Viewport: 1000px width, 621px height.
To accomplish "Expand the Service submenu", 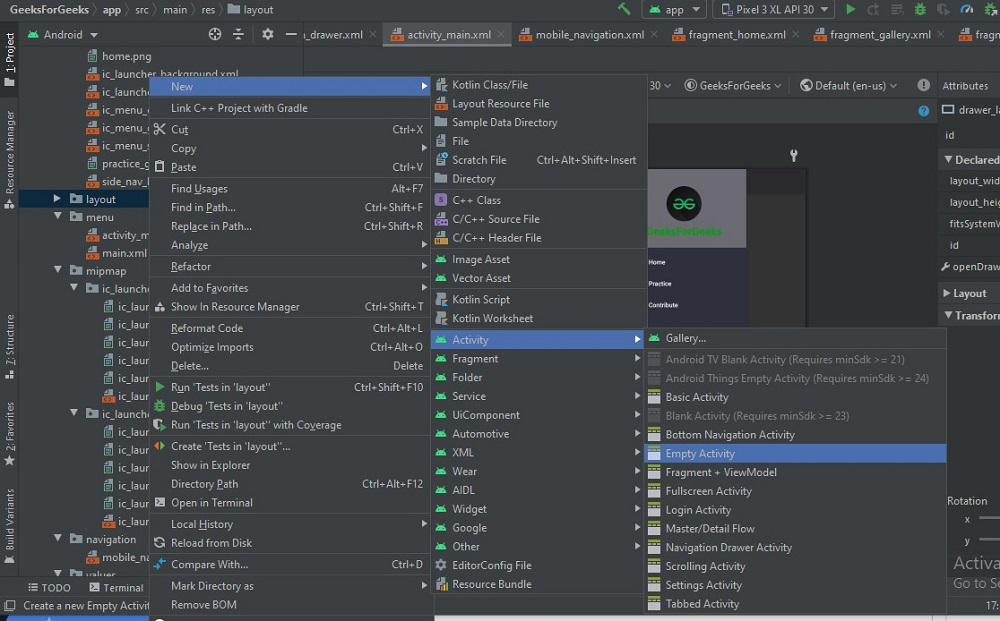I will click(538, 397).
